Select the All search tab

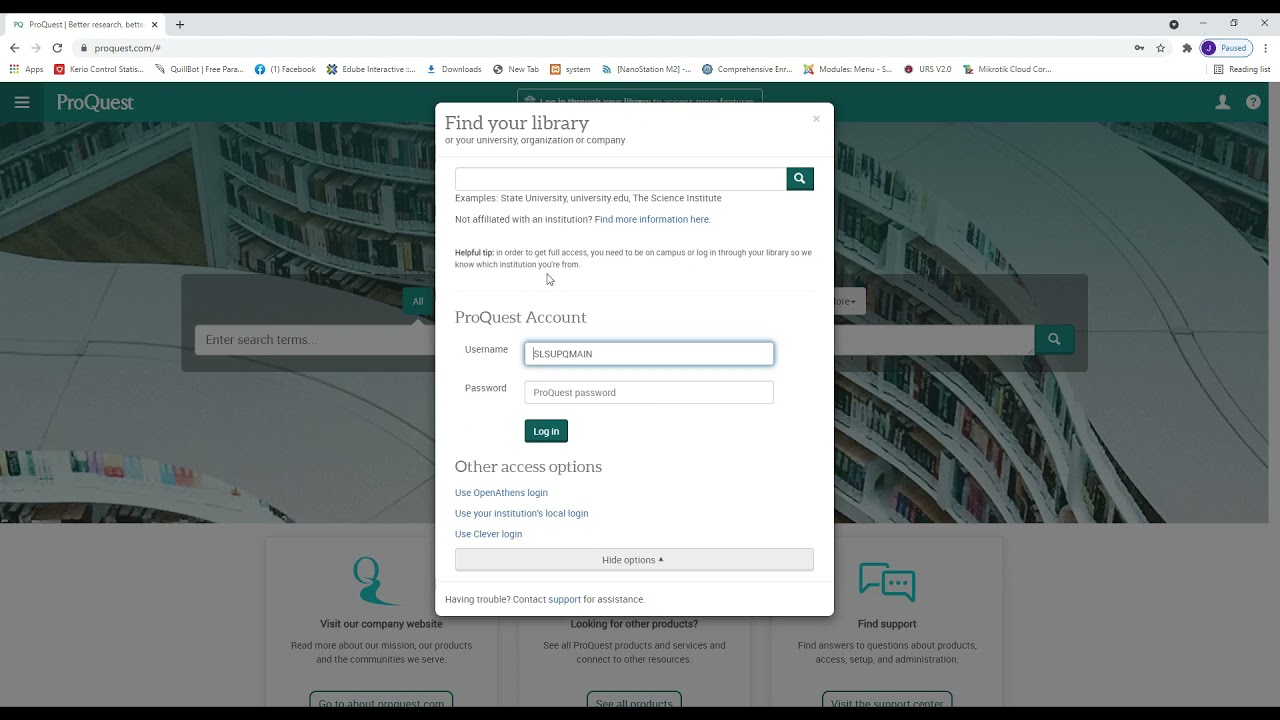point(418,301)
